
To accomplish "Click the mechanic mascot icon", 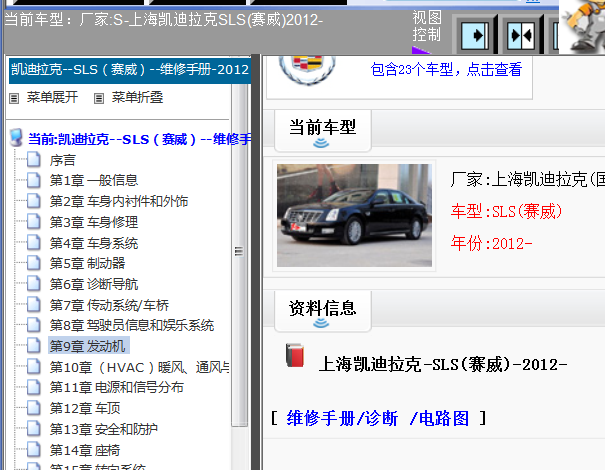I will [x=583, y=26].
